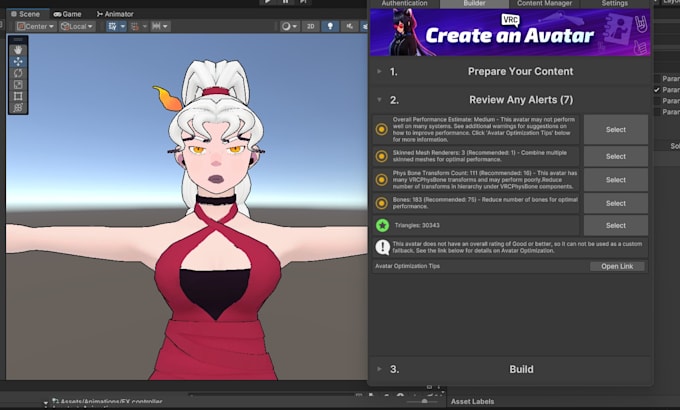Screen dimensions: 680x410
Task: Click the Create an Avatar banner
Action: click(510, 33)
